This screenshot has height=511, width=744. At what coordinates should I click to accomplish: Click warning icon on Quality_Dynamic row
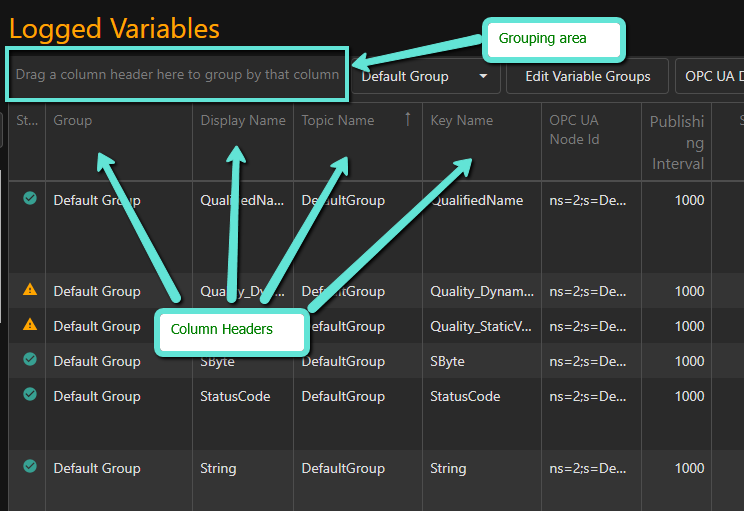pyautogui.click(x=30, y=290)
